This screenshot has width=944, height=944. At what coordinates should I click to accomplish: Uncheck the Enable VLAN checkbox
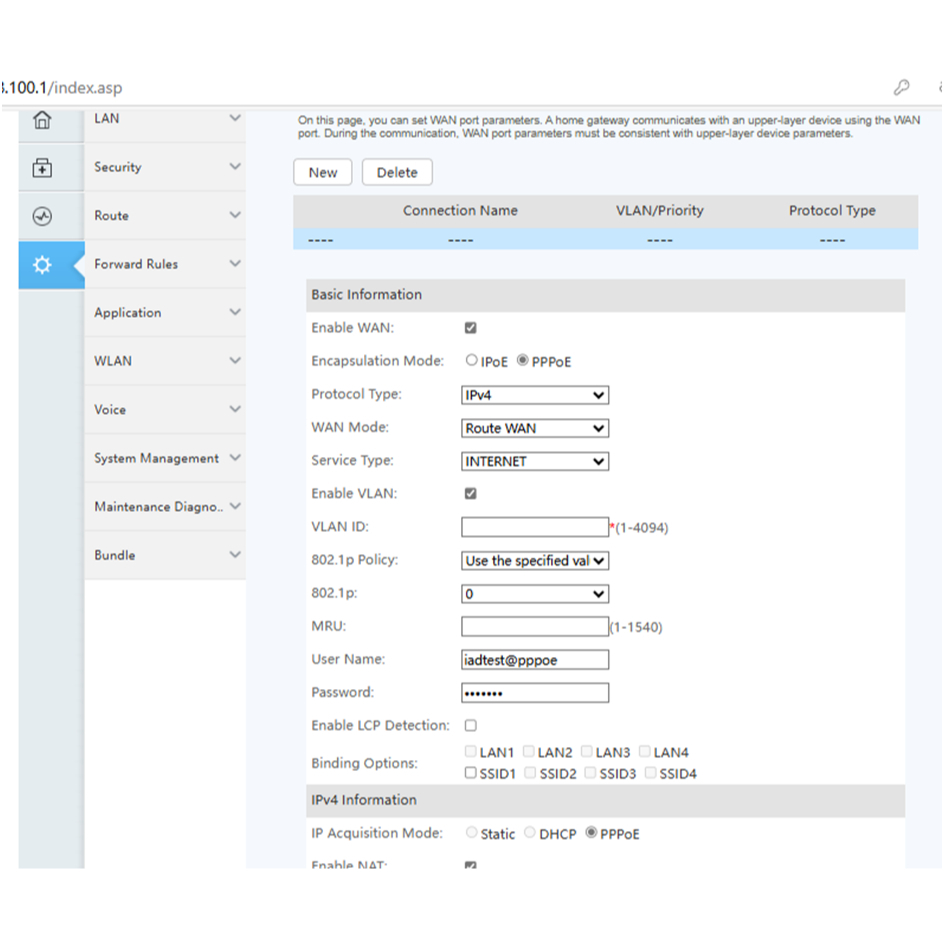[471, 494]
